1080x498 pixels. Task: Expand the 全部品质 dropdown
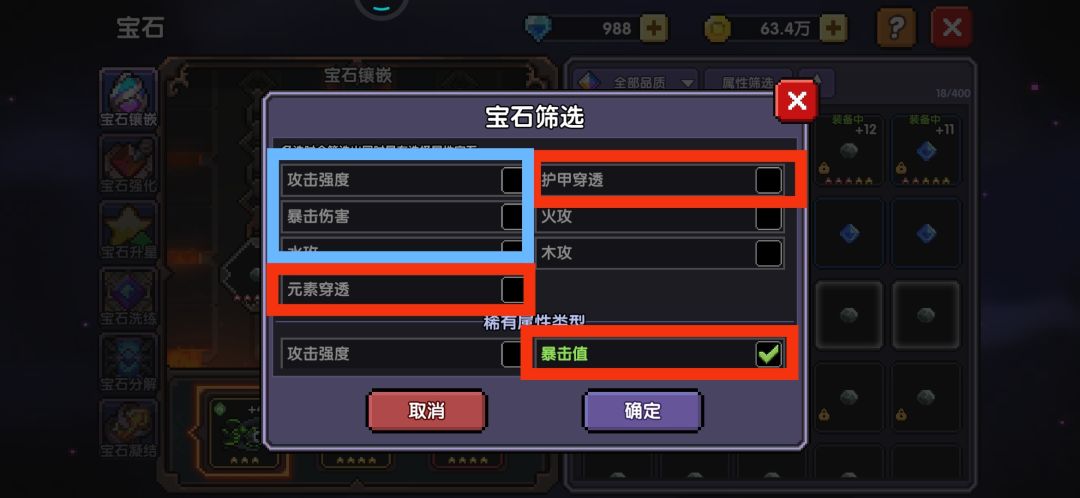pos(635,83)
